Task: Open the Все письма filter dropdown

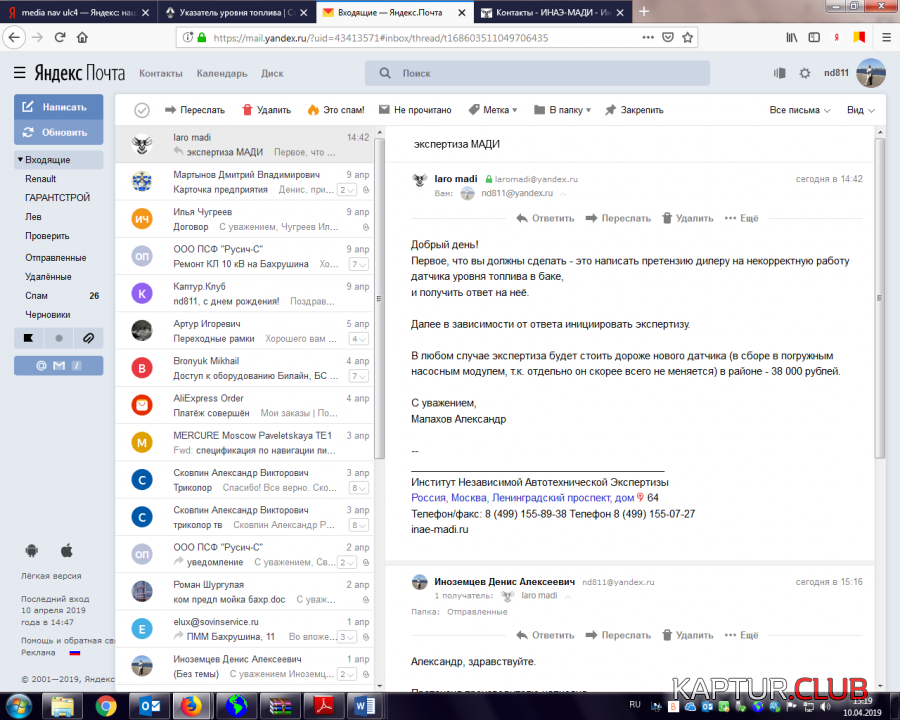Action: coord(800,110)
